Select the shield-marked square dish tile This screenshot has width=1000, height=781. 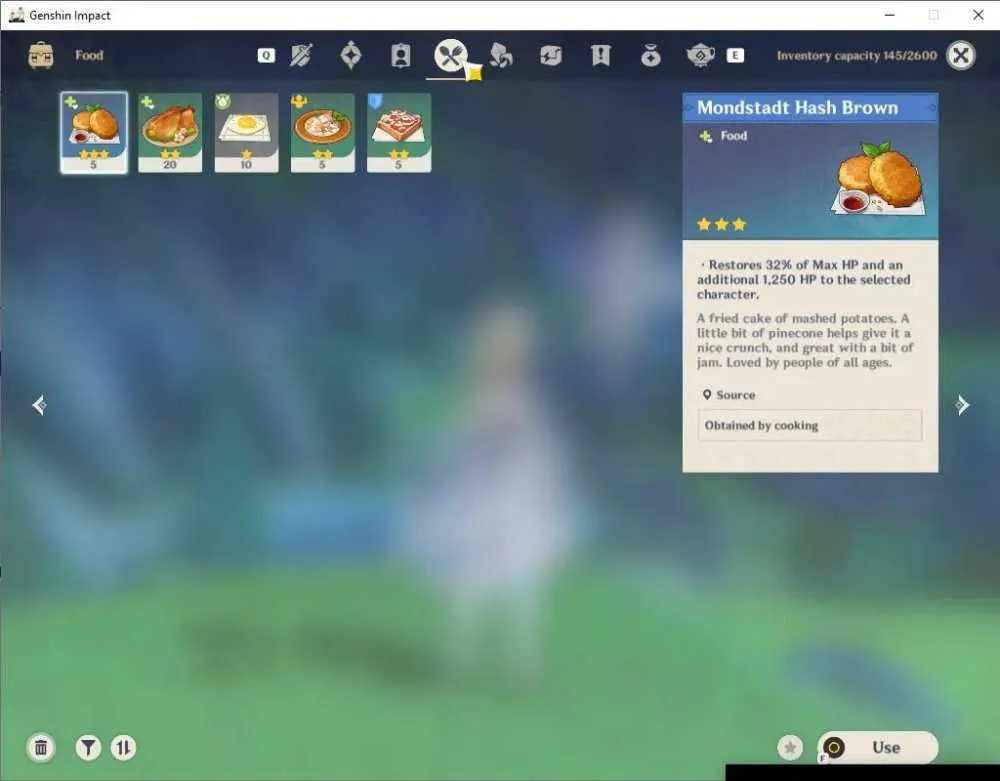(399, 133)
